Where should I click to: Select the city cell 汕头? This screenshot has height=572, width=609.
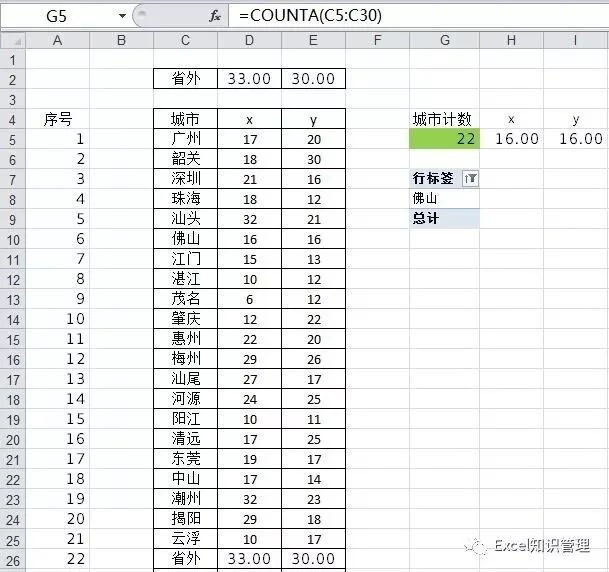(185, 219)
